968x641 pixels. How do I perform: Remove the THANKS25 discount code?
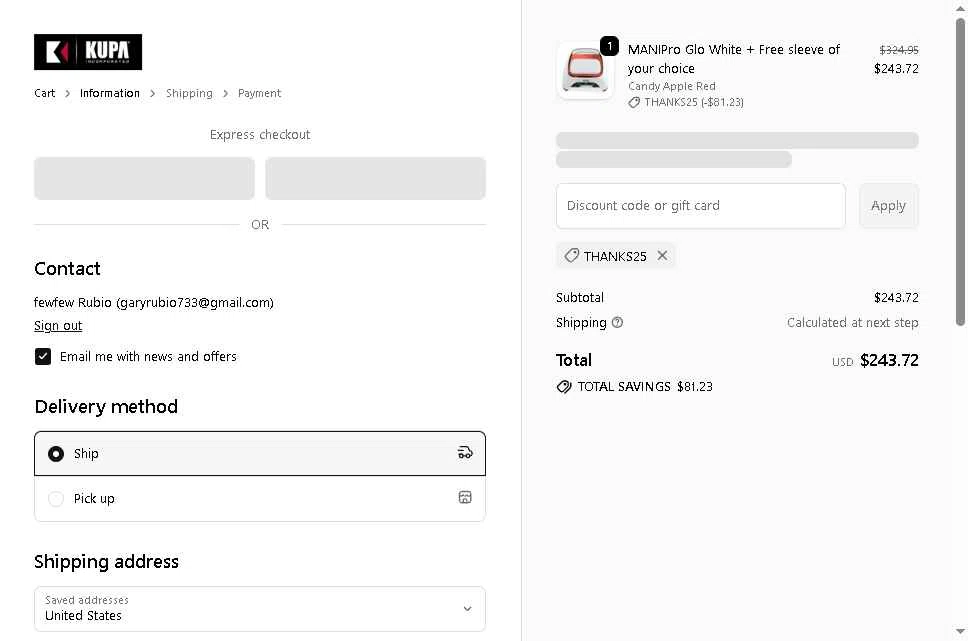click(x=662, y=256)
